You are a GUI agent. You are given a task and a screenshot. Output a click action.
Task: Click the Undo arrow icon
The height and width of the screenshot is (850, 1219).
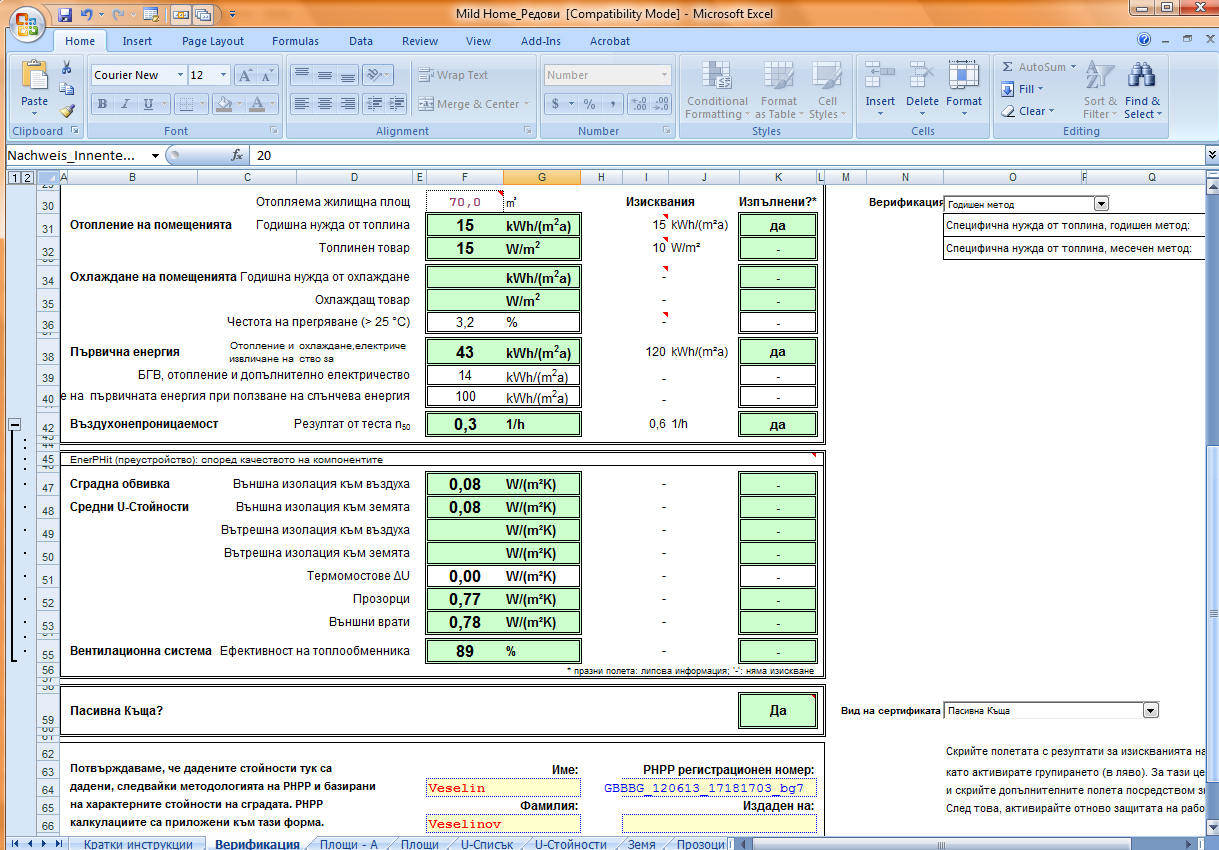(x=87, y=15)
